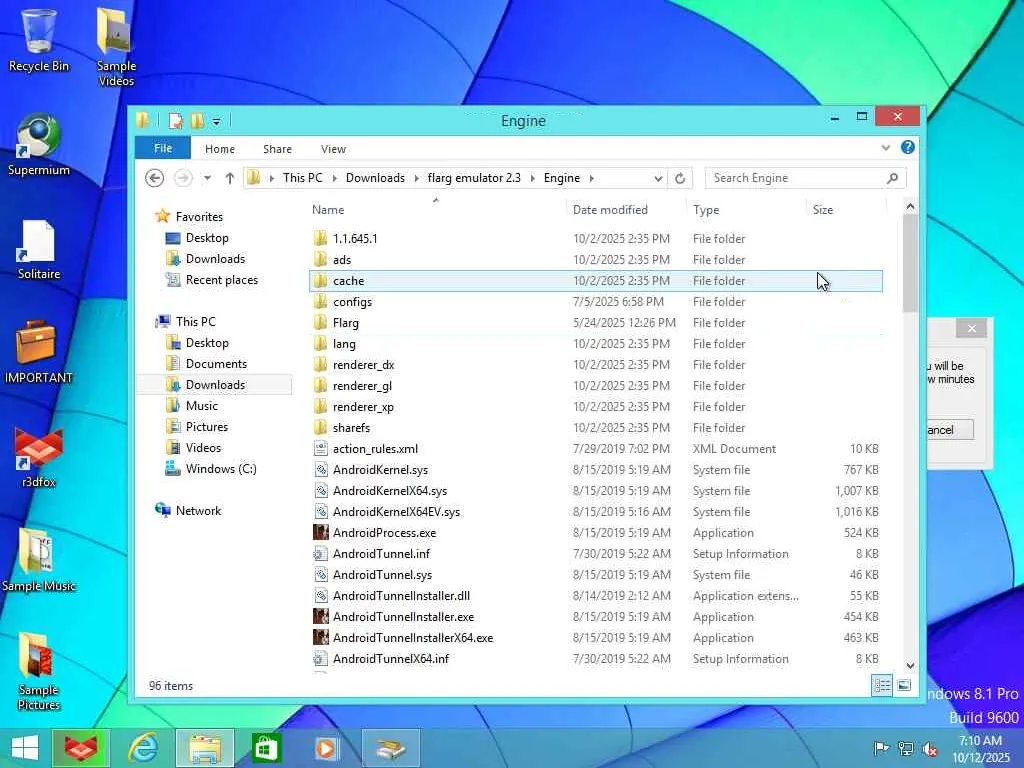1024x768 pixels.
Task: Select Windows (C:) drive in navigation pane
Action: (221, 469)
